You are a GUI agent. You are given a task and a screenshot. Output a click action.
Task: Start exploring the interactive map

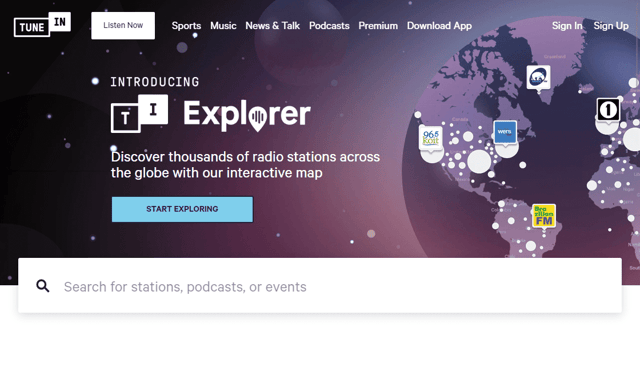click(182, 209)
